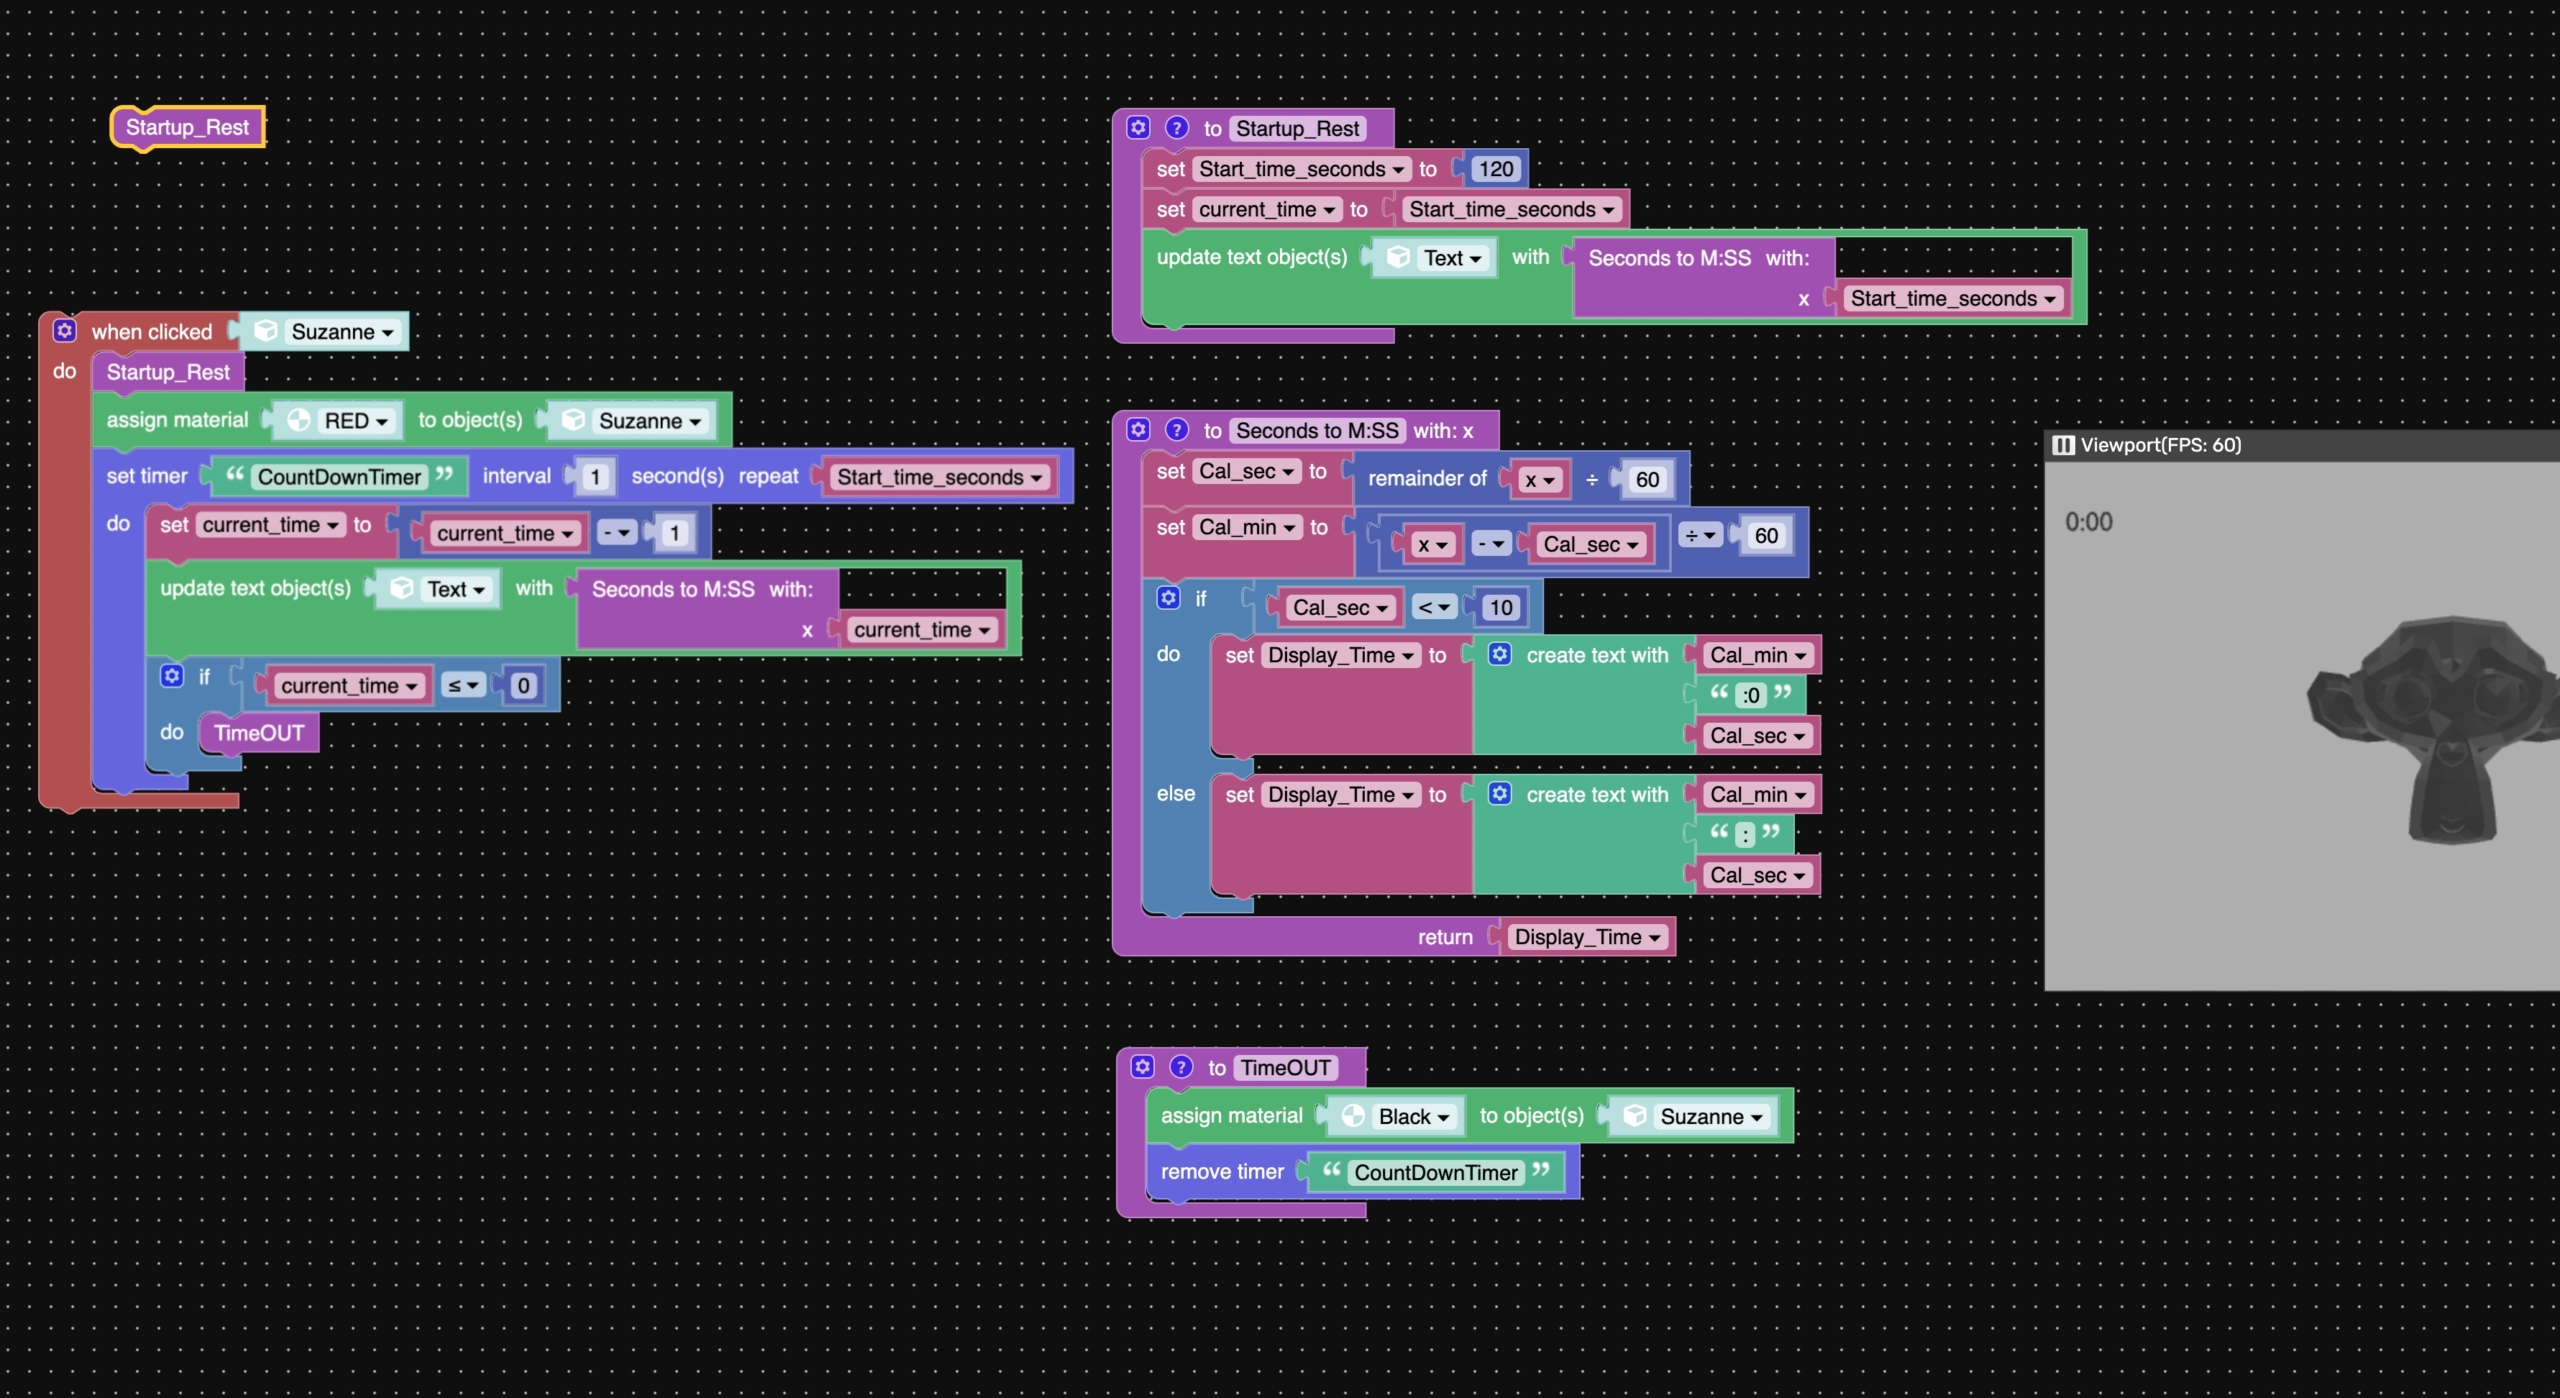Click gear on create text with ":0" block
The width and height of the screenshot is (2560, 1398).
1499,654
